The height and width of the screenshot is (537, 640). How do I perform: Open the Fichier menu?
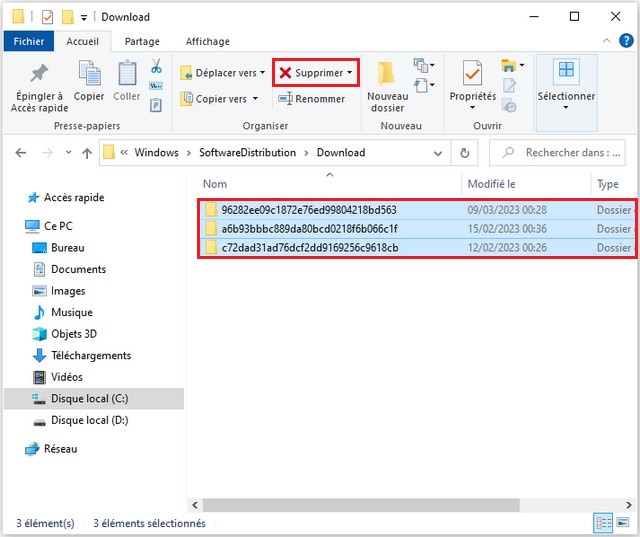[x=29, y=41]
